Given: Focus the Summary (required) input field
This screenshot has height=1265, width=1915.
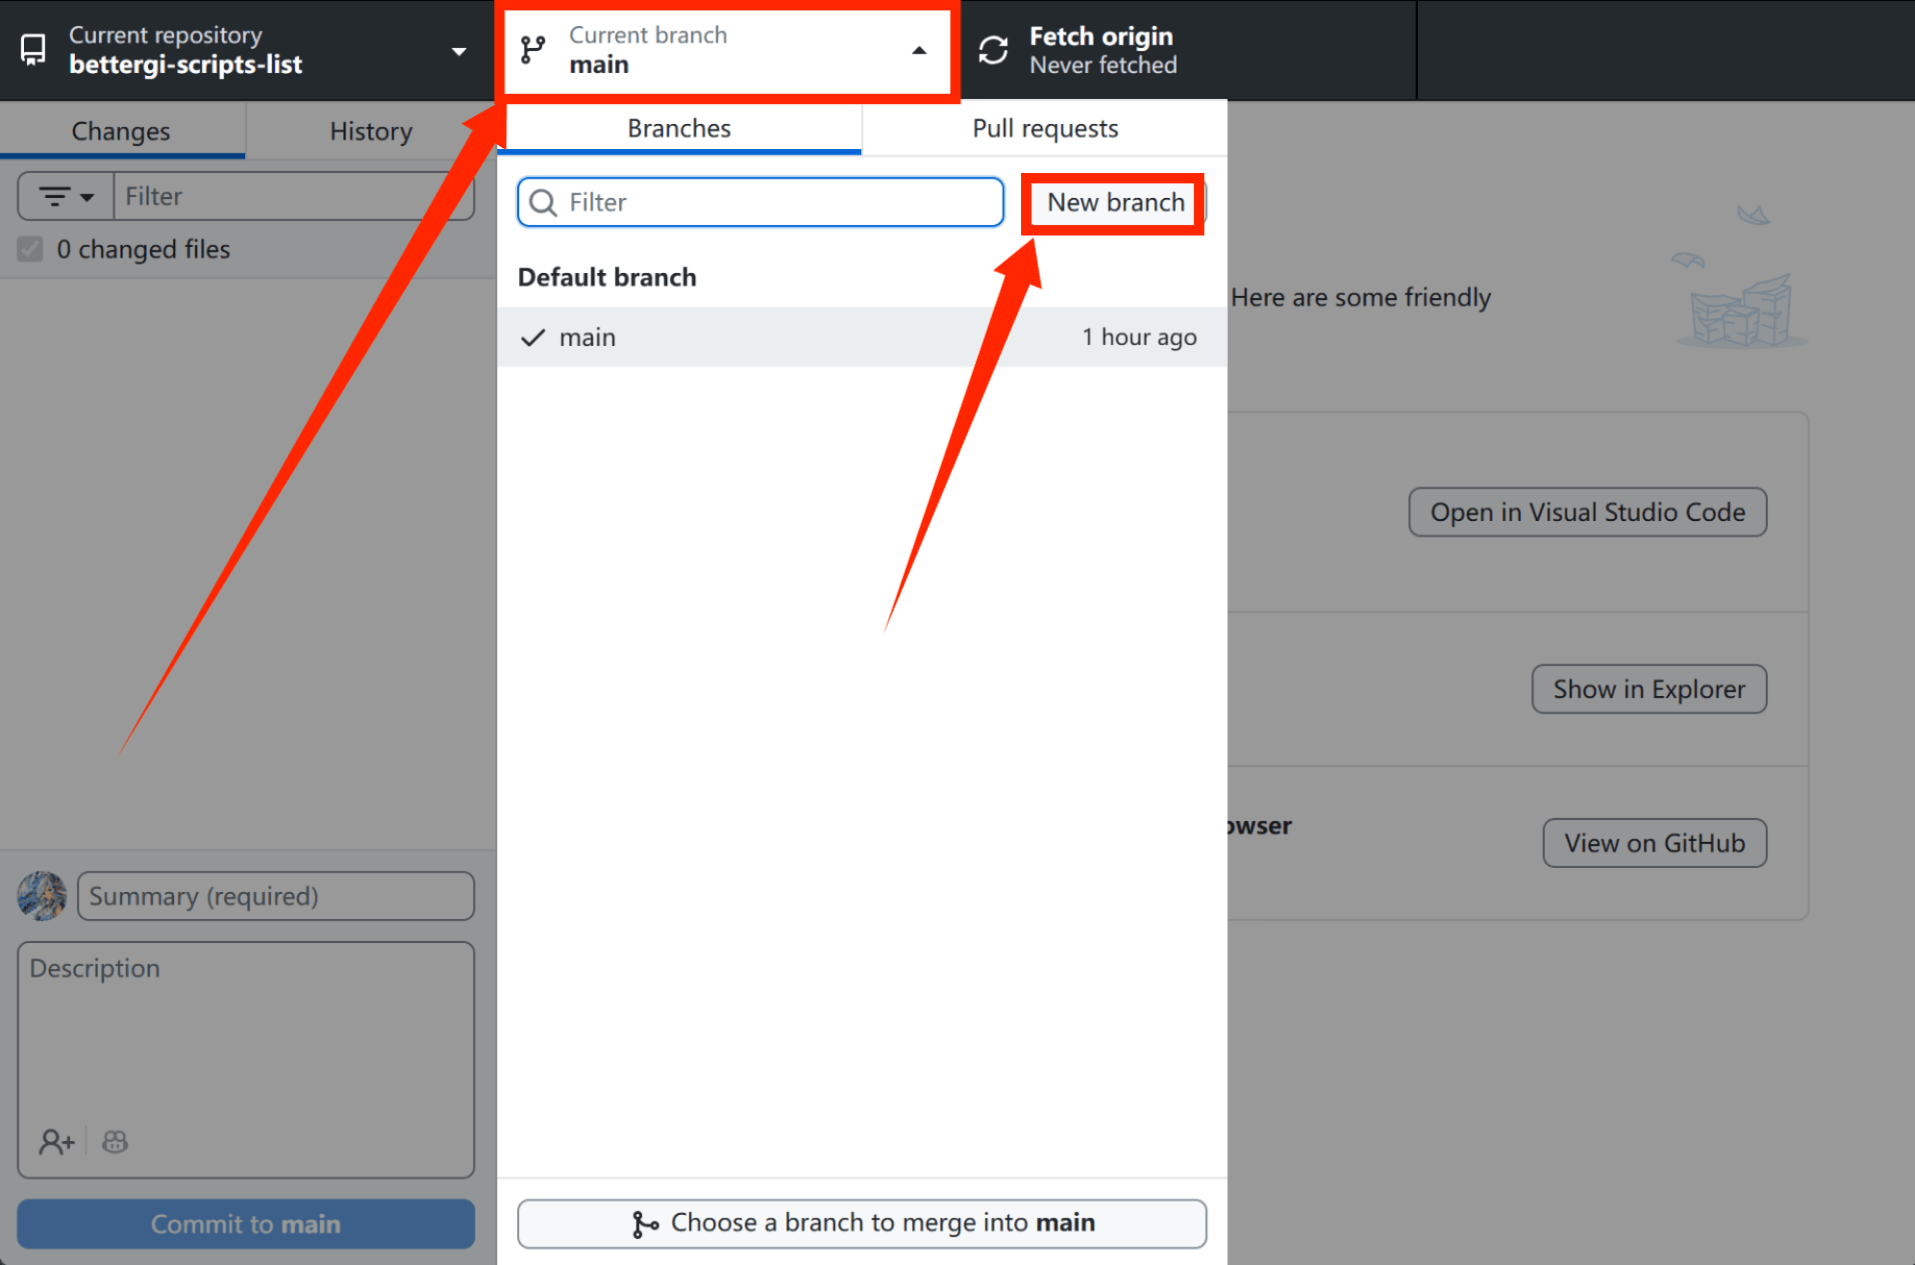Looking at the screenshot, I should tap(276, 896).
